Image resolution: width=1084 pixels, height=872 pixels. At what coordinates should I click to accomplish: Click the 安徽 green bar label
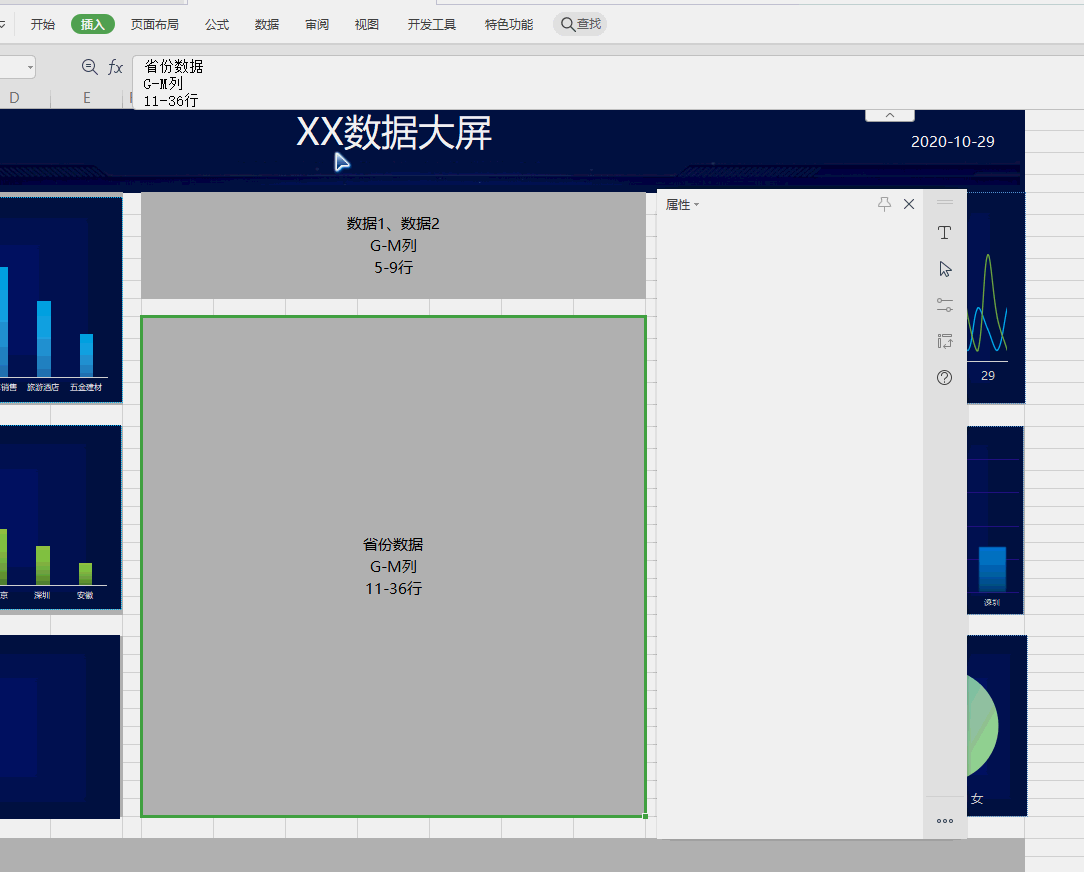(x=85, y=595)
